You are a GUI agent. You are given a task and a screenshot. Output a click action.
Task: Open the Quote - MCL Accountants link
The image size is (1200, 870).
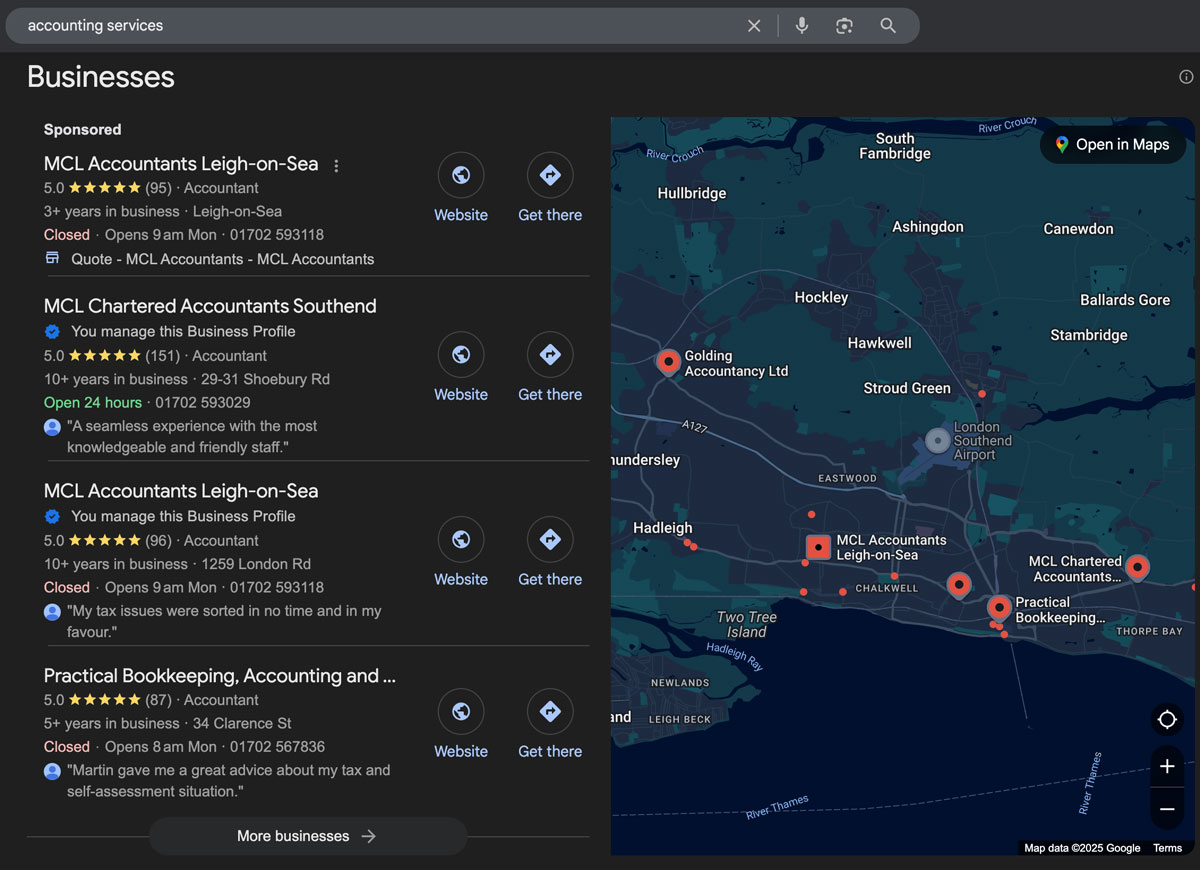click(223, 259)
